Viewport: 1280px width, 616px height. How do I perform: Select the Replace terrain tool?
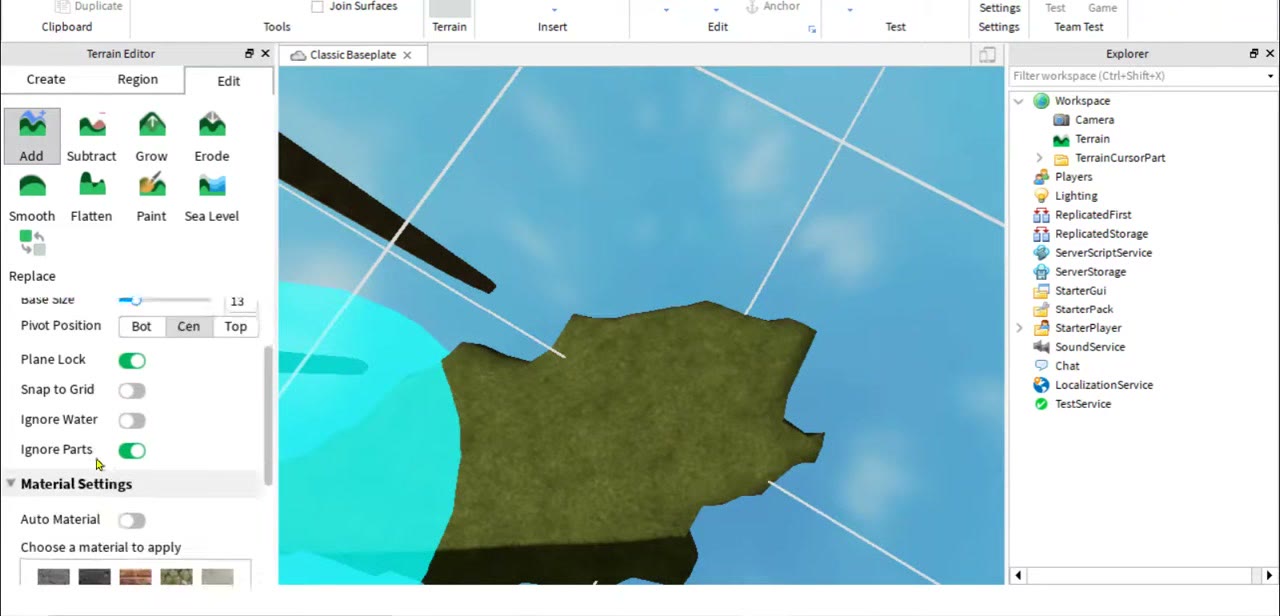[32, 256]
